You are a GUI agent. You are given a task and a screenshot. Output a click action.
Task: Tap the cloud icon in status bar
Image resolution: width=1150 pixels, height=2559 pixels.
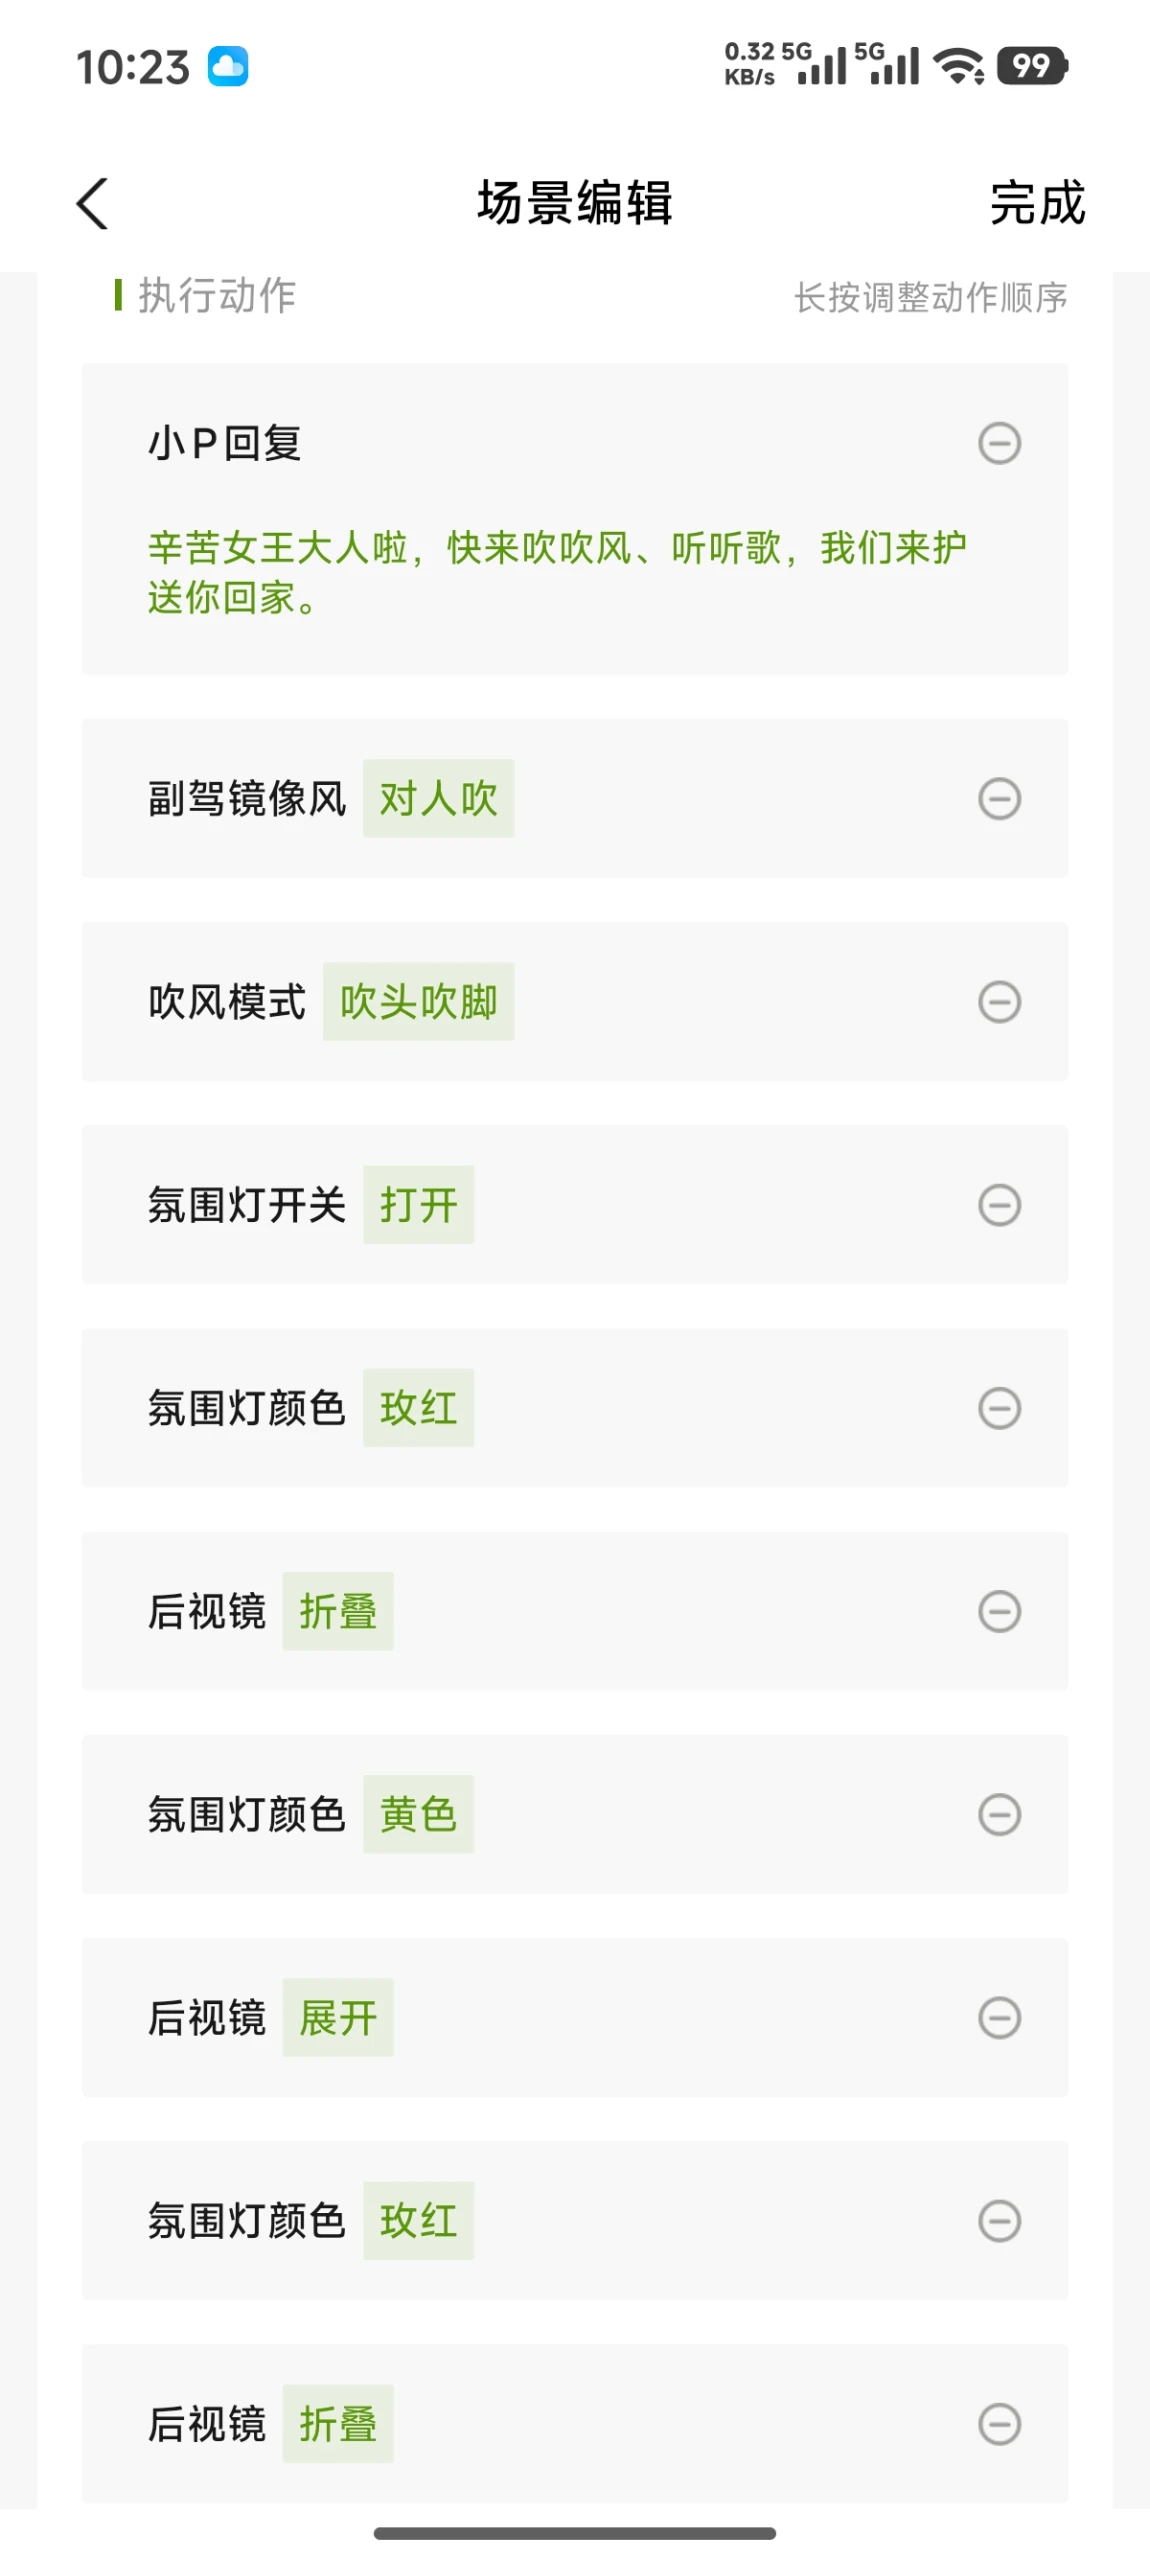pos(228,67)
